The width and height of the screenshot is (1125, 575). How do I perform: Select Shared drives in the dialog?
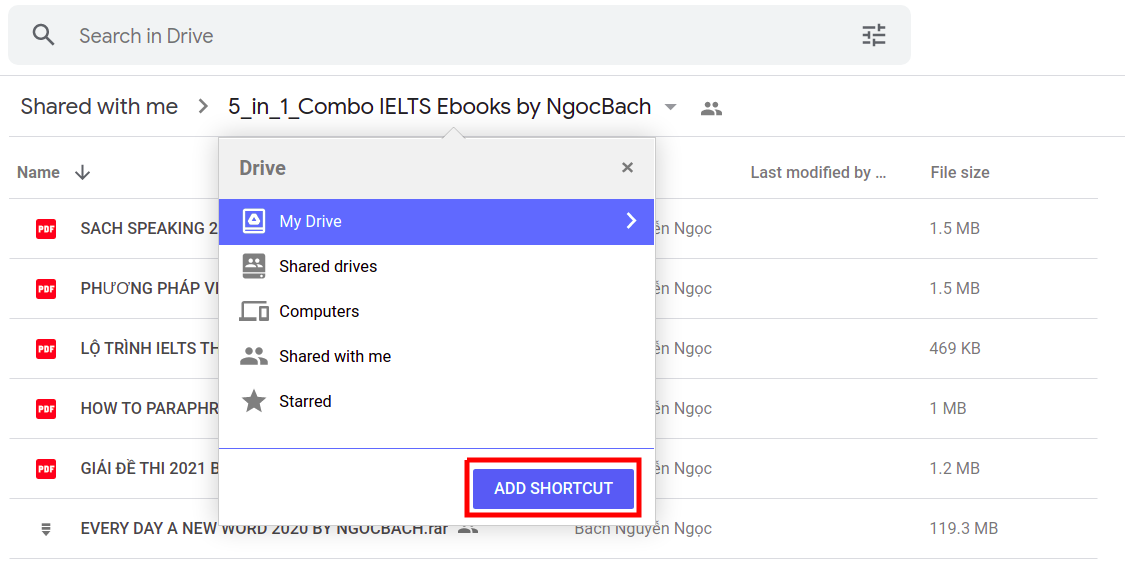436,266
